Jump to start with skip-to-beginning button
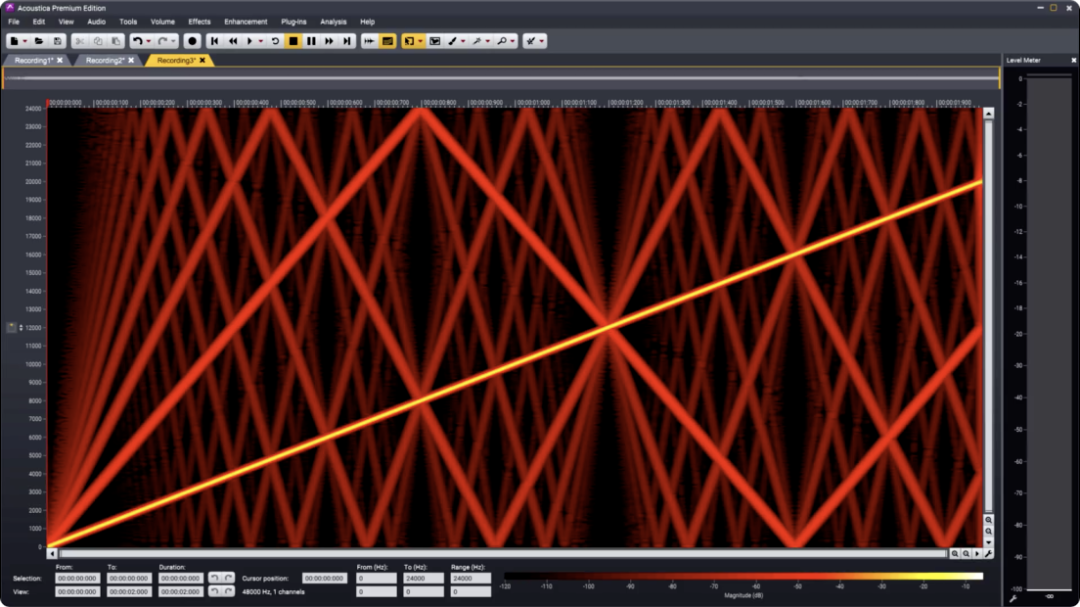This screenshot has width=1080, height=607. pyautogui.click(x=214, y=41)
